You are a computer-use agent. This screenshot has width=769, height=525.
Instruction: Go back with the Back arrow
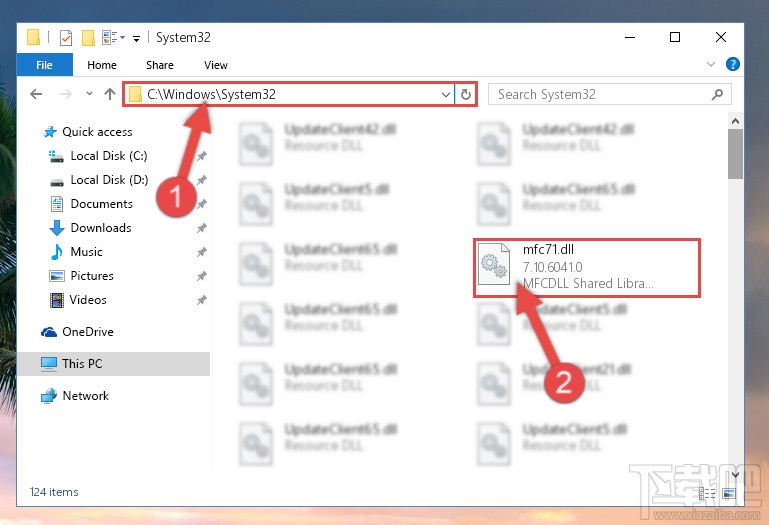(36, 94)
